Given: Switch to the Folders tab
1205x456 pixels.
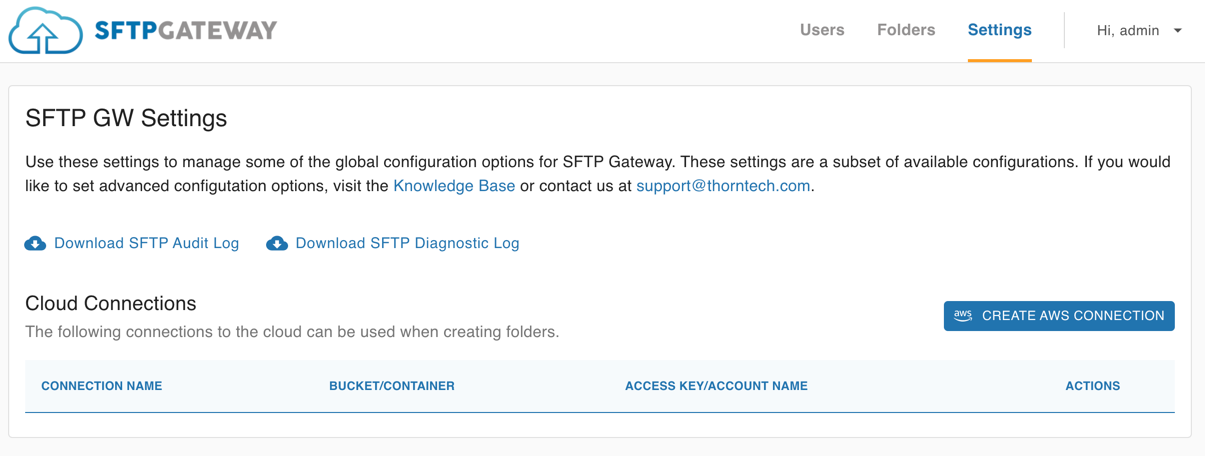Looking at the screenshot, I should coord(906,30).
